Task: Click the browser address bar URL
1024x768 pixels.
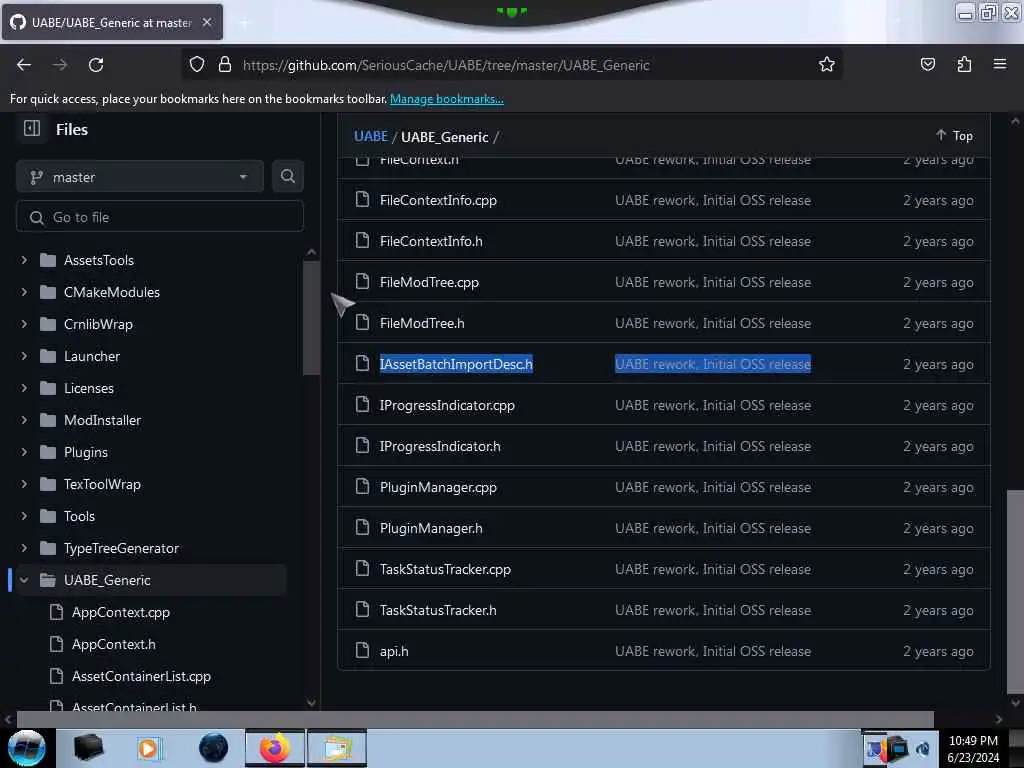Action: tap(446, 65)
